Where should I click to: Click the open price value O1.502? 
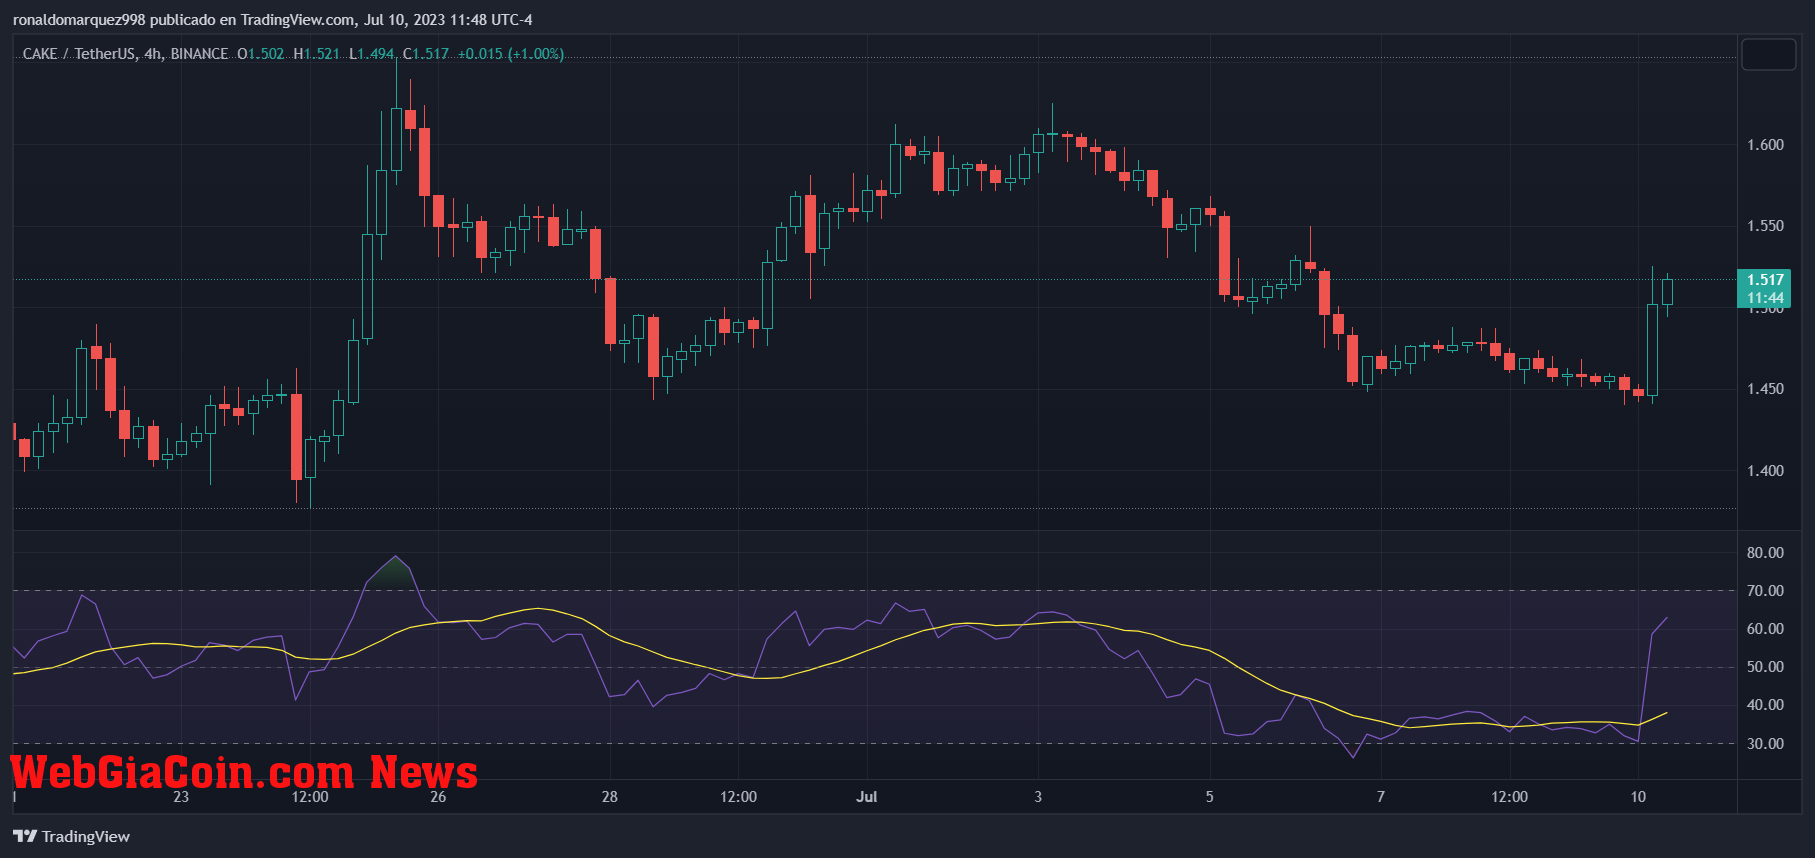261,54
